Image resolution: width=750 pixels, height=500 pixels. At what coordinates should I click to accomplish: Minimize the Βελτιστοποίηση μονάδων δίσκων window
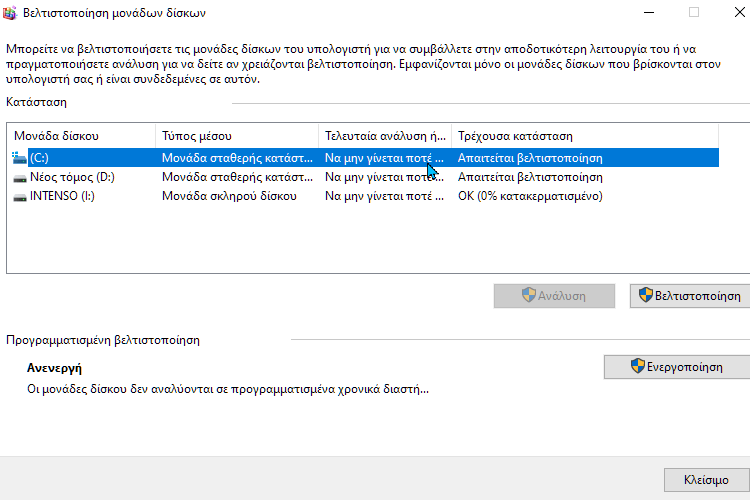point(649,12)
